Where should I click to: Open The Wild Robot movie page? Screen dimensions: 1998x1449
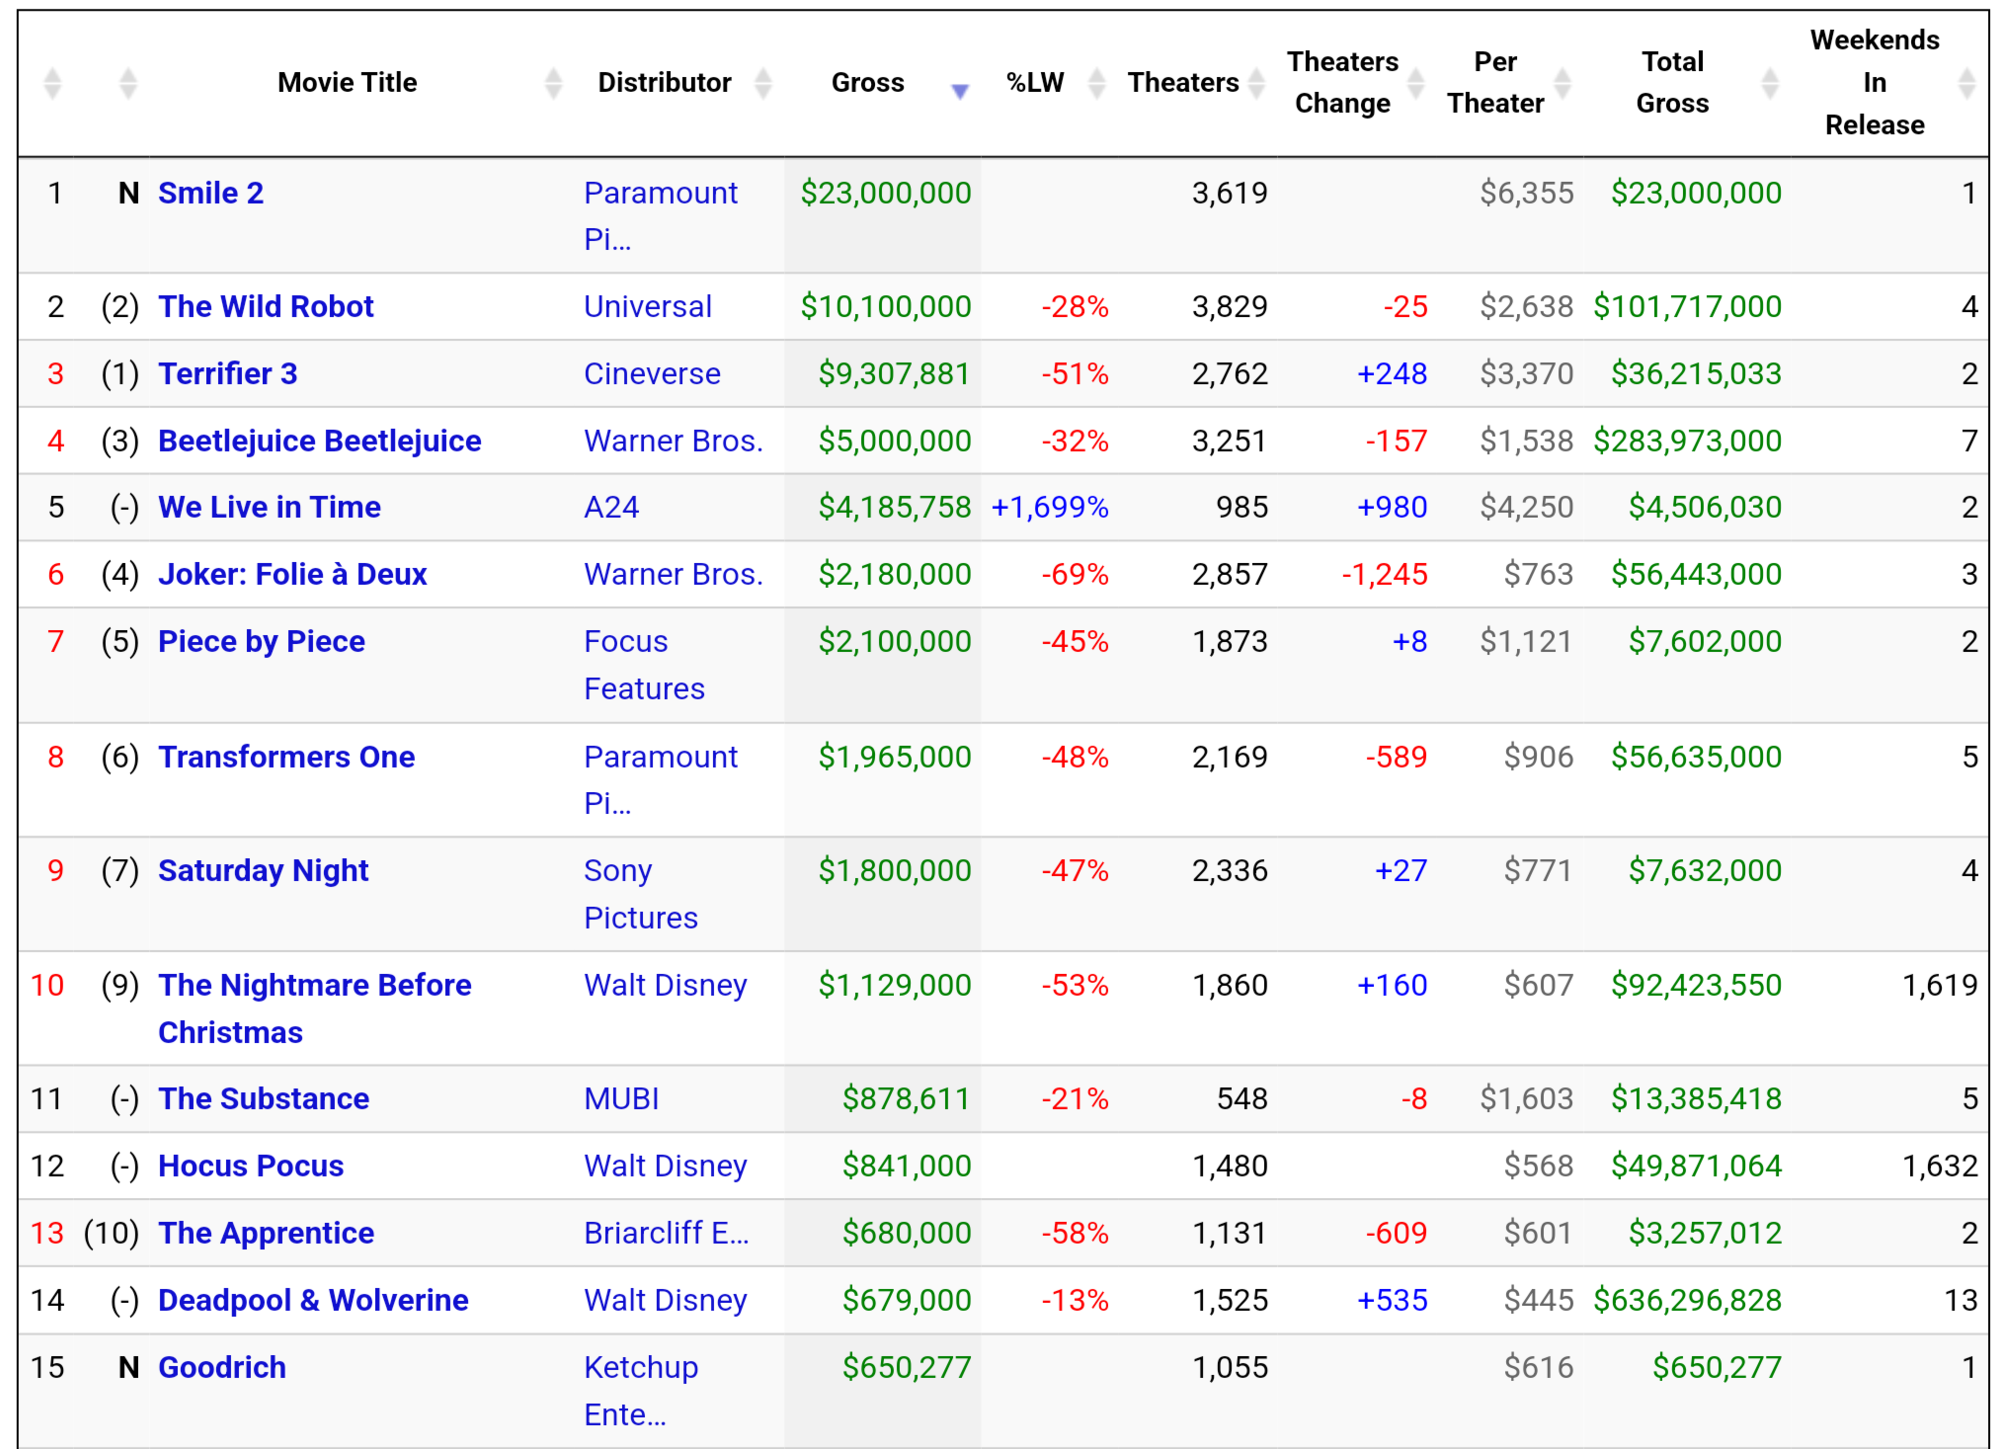coord(266,306)
